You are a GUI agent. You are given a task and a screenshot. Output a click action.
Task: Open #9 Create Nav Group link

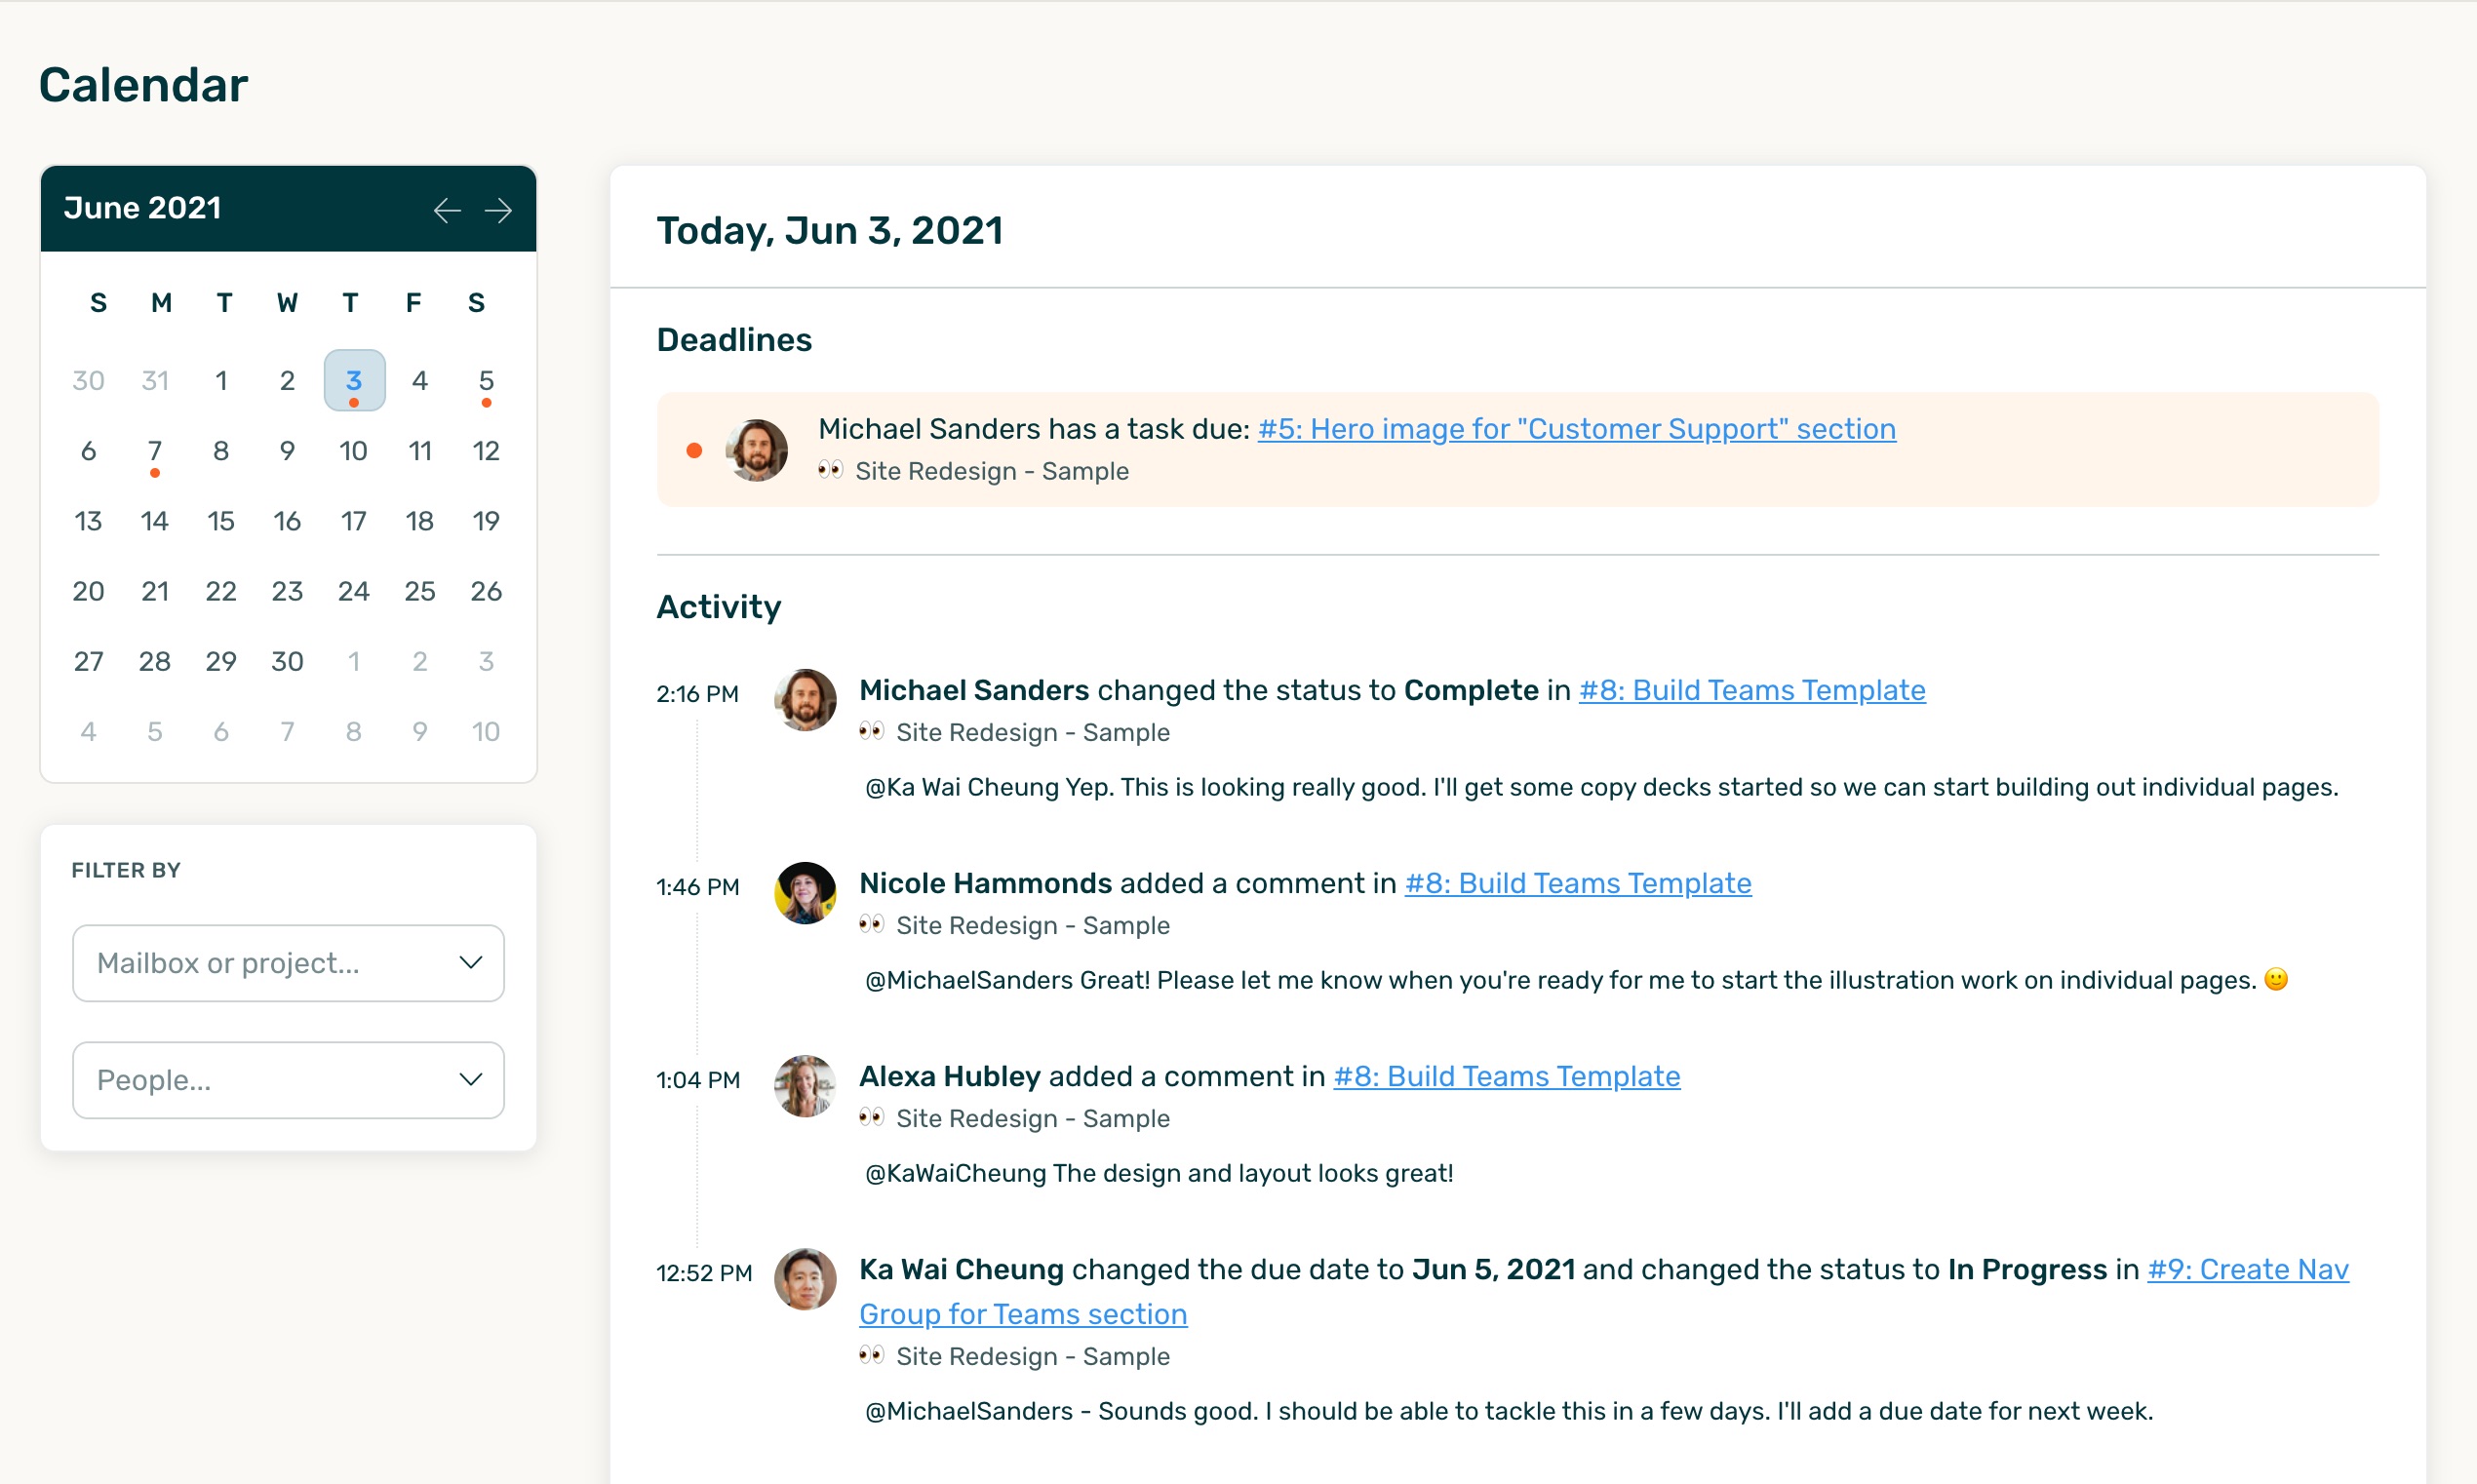pyautogui.click(x=2247, y=1269)
